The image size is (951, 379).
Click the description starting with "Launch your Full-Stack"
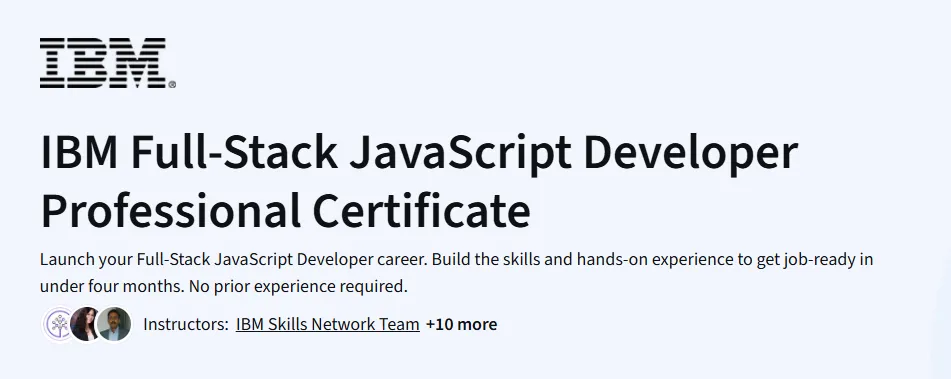click(x=456, y=273)
